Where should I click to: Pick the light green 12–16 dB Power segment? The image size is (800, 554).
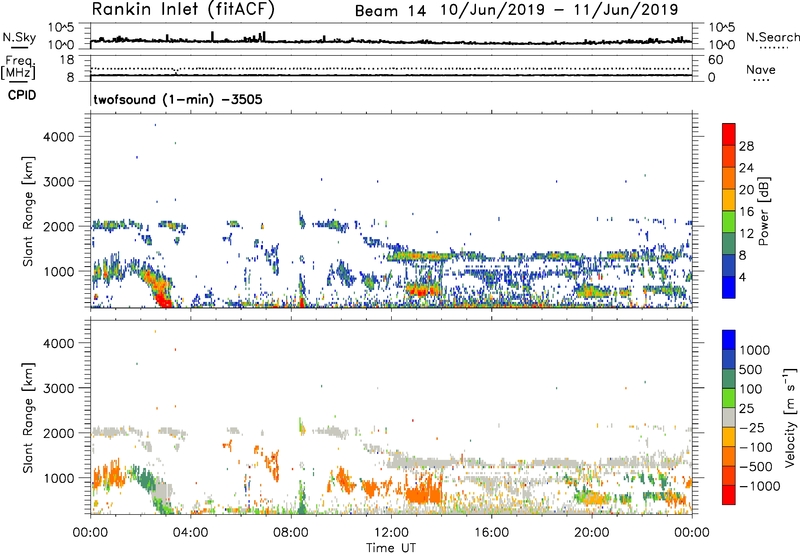(729, 221)
